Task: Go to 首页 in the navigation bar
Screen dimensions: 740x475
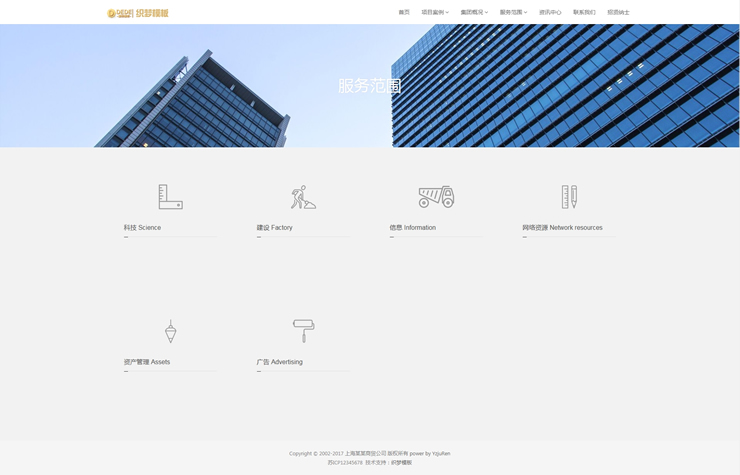Action: pos(404,13)
